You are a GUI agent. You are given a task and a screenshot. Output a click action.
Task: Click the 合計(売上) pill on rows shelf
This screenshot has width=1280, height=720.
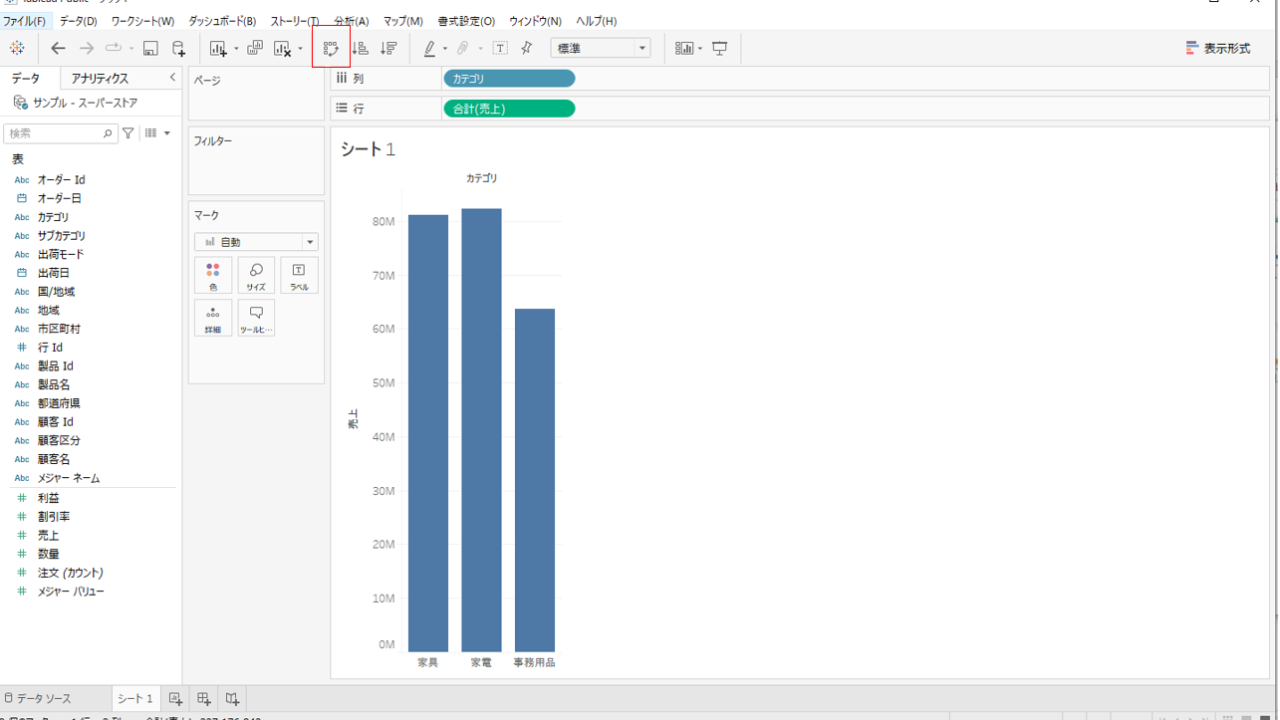coord(509,108)
